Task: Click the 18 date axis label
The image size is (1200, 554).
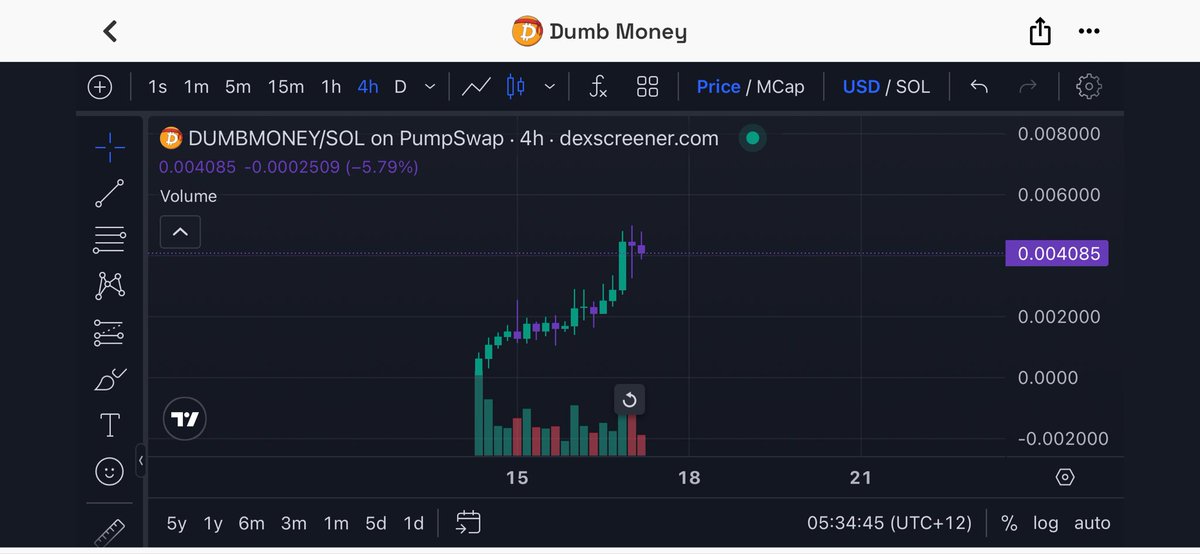Action: pos(689,478)
